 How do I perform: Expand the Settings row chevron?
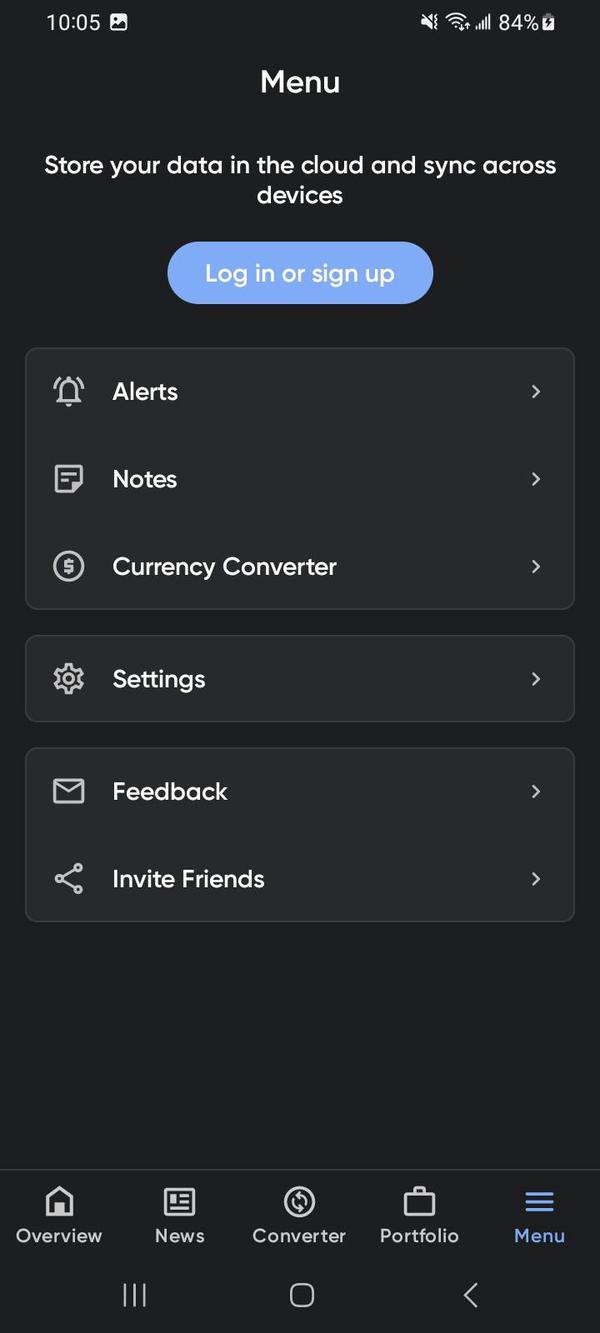coord(536,679)
